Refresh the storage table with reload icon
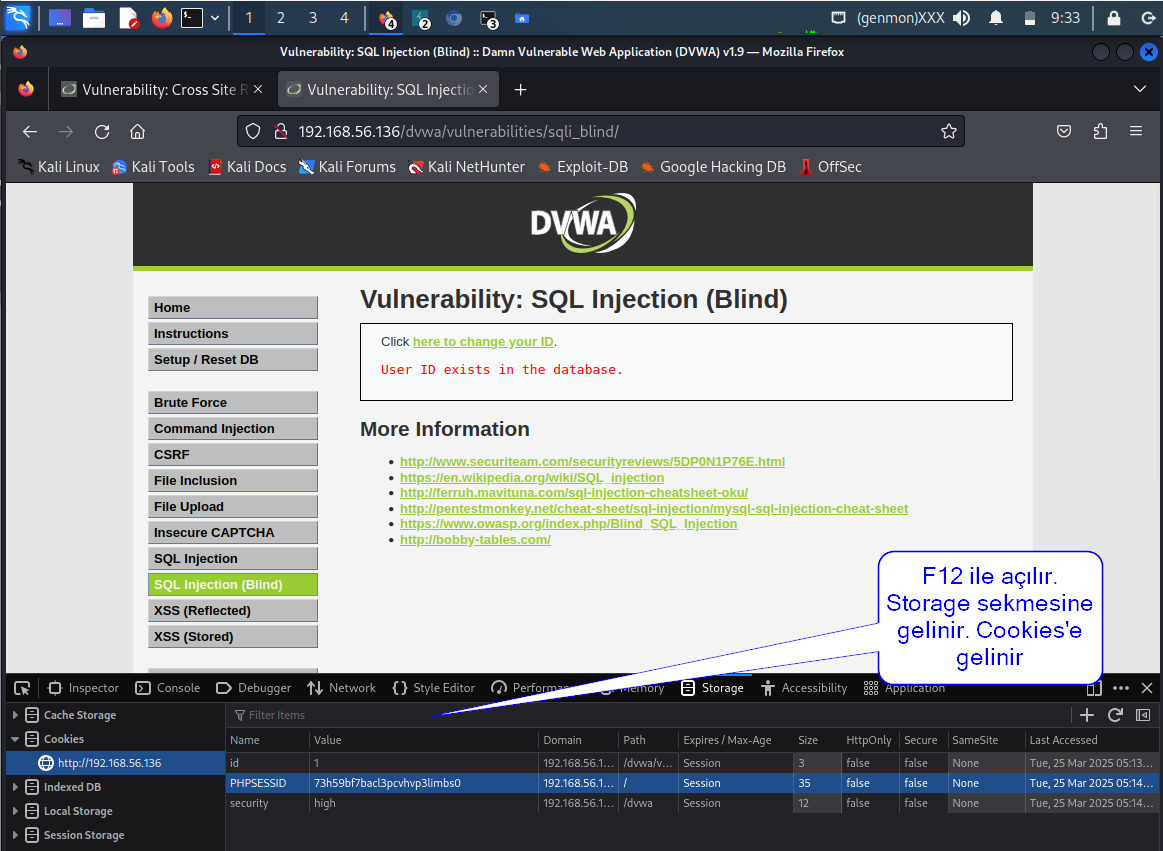 pos(1115,715)
